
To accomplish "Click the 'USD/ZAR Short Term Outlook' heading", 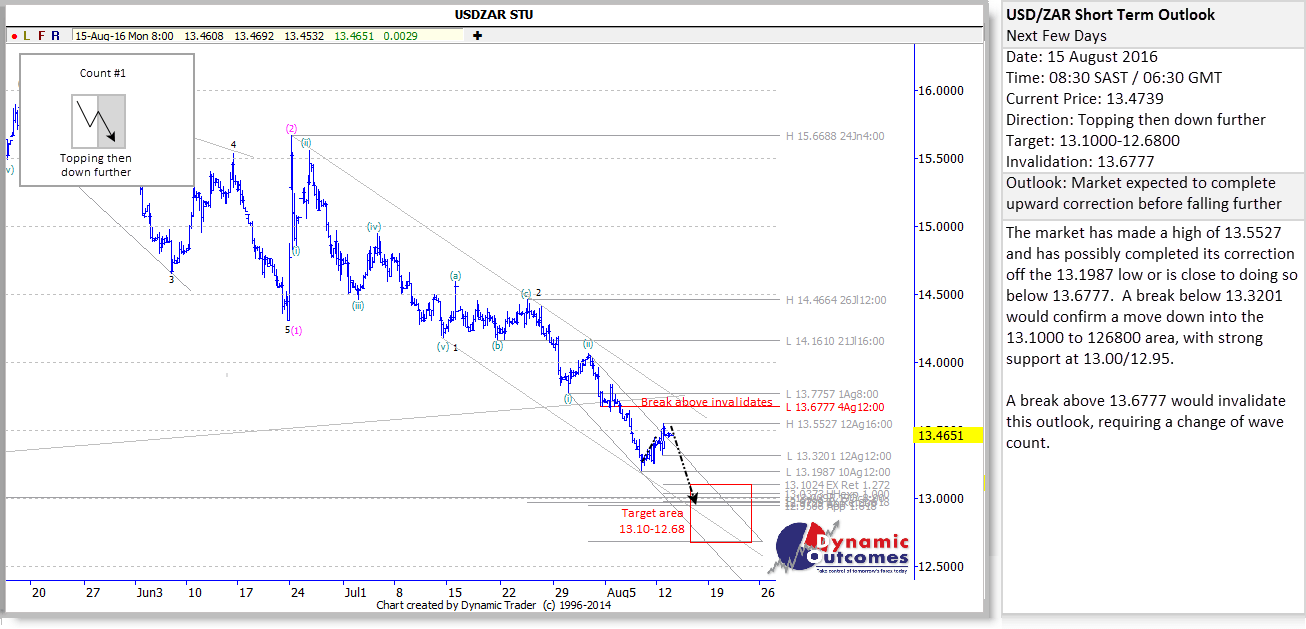I will click(1111, 14).
